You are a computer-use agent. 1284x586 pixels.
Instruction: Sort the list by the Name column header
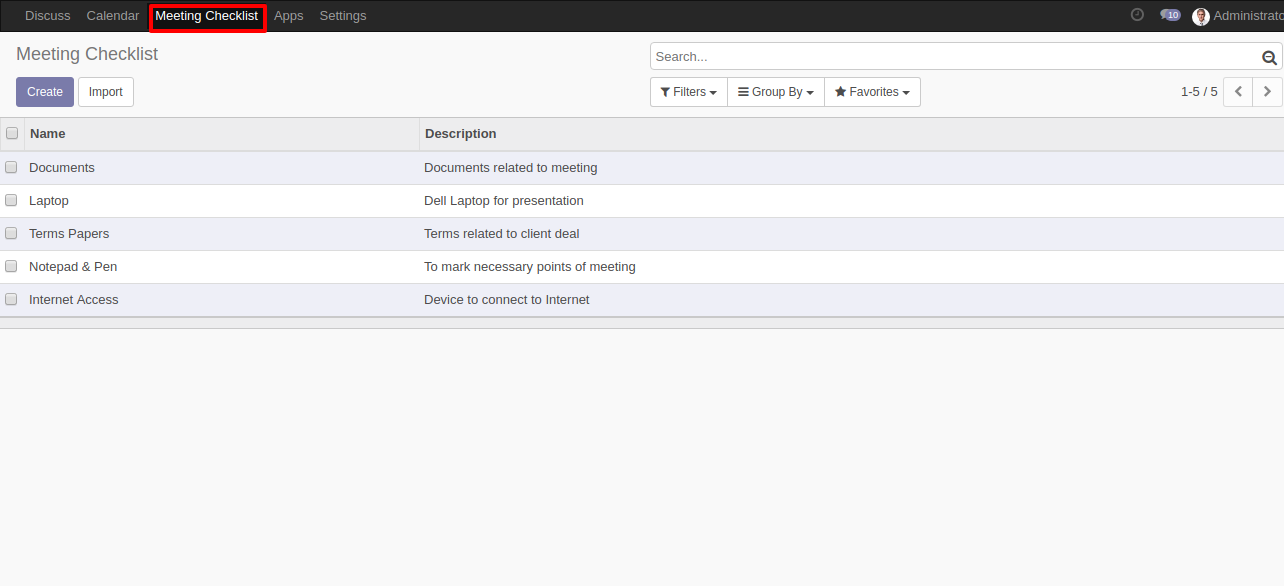coord(48,133)
